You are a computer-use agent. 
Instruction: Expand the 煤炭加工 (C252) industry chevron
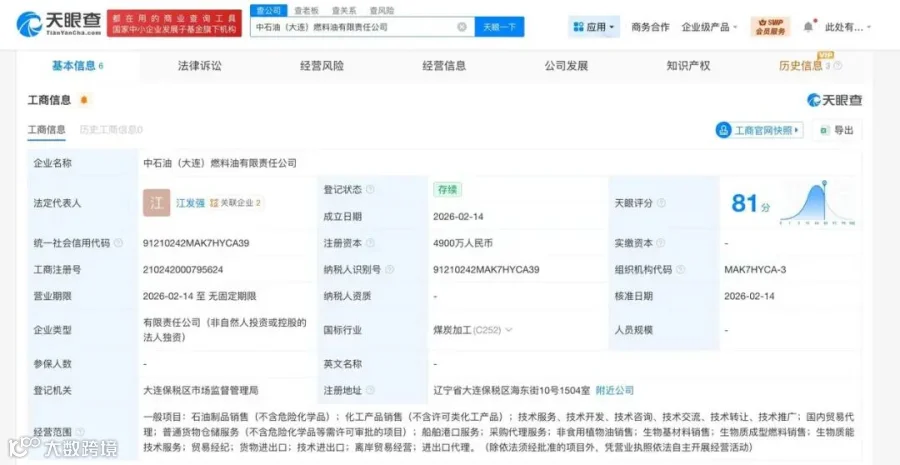pyautogui.click(x=509, y=330)
